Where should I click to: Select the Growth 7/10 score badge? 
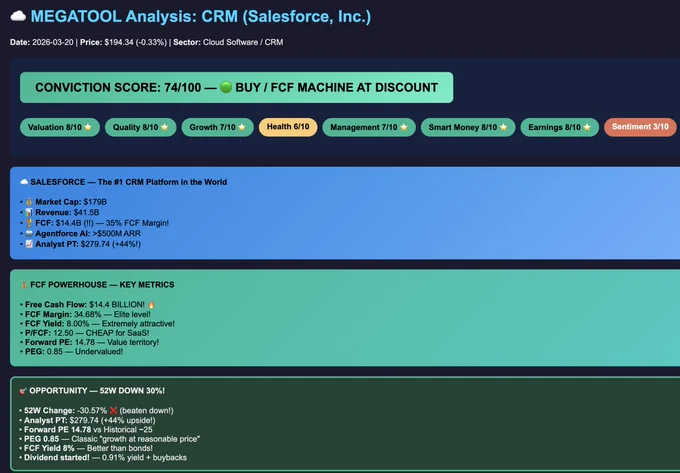tap(217, 127)
